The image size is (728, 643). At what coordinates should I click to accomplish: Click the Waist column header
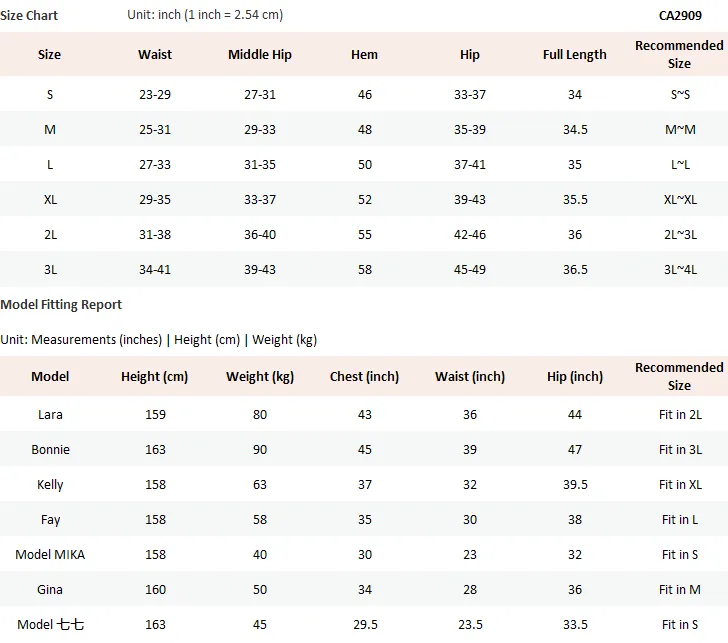pos(155,55)
